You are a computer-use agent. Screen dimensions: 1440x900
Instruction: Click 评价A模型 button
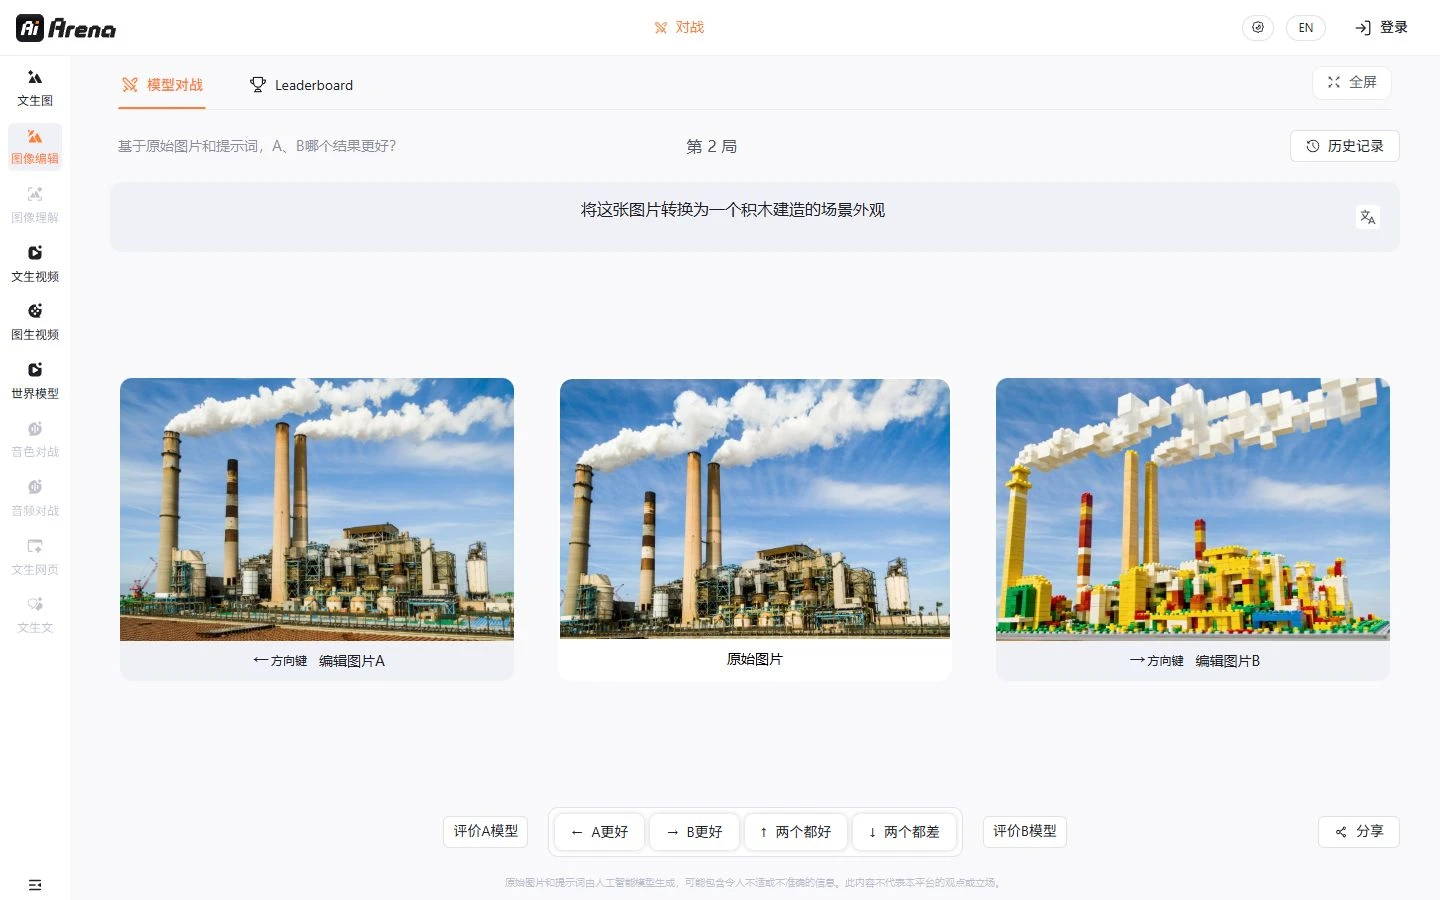486,832
